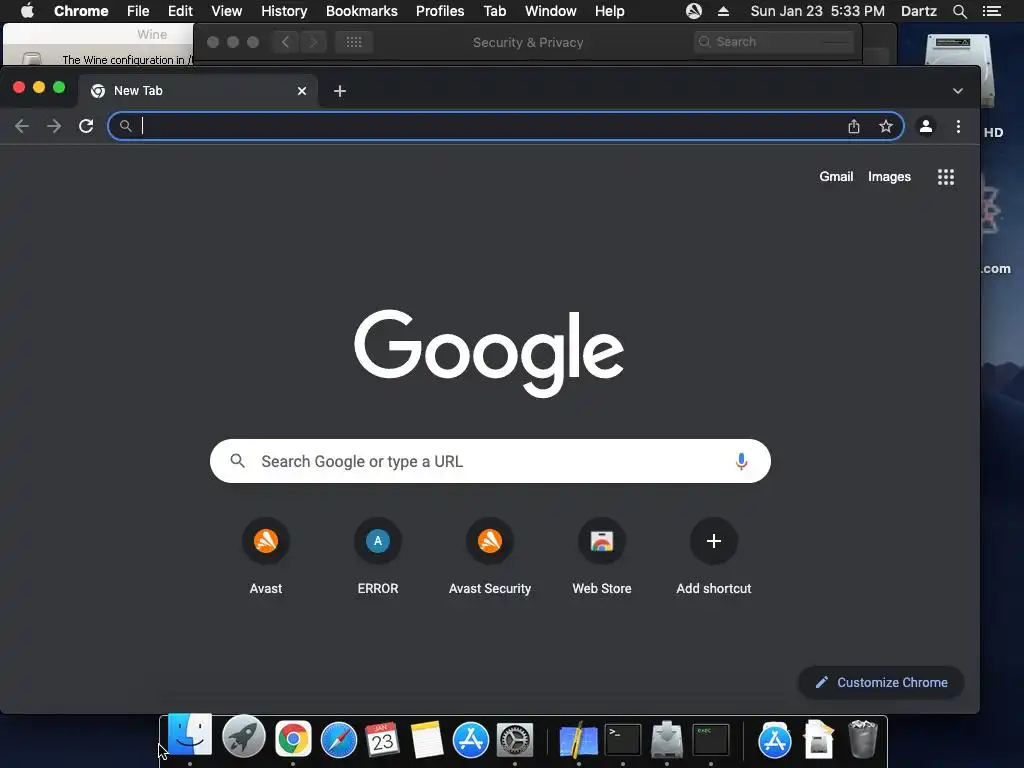The image size is (1024, 768).
Task: Click the Dartz user name in the menu bar
Action: [918, 11]
